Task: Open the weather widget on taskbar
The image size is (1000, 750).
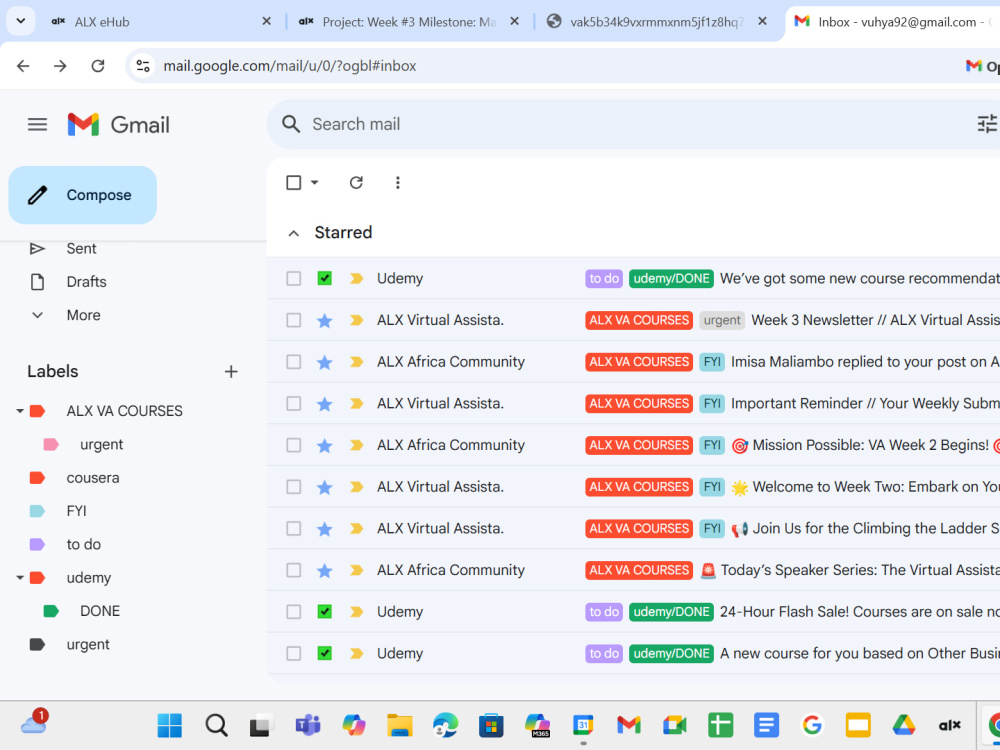Action: (34, 723)
